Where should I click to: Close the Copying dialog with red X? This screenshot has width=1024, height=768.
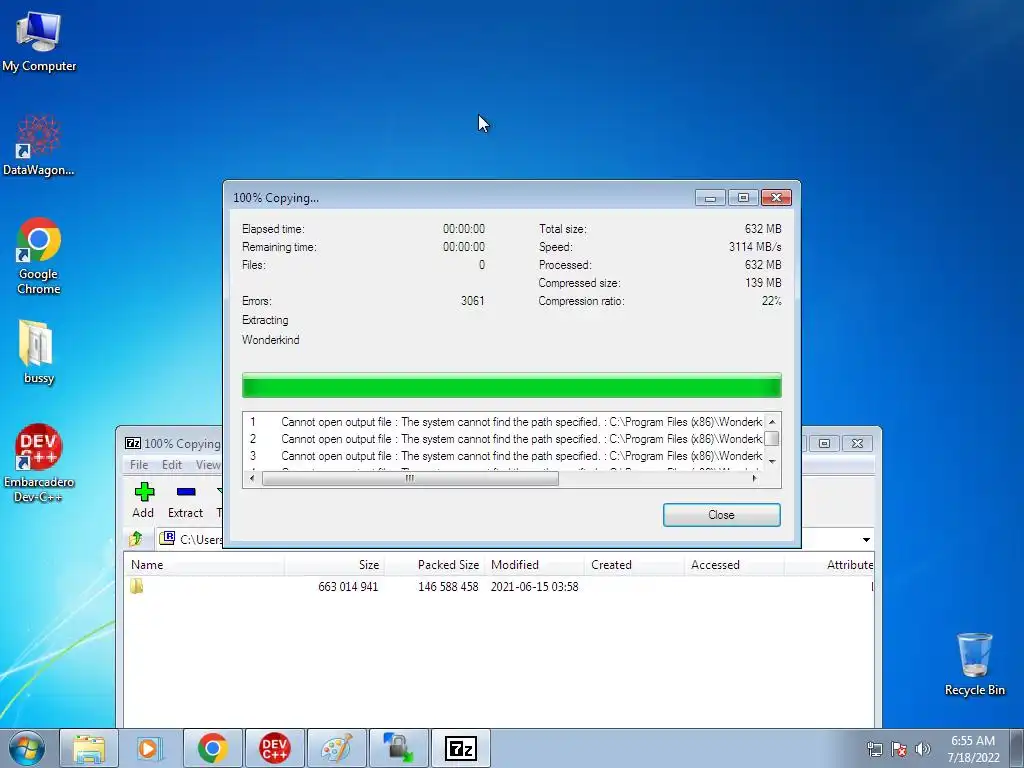pyautogui.click(x=776, y=197)
